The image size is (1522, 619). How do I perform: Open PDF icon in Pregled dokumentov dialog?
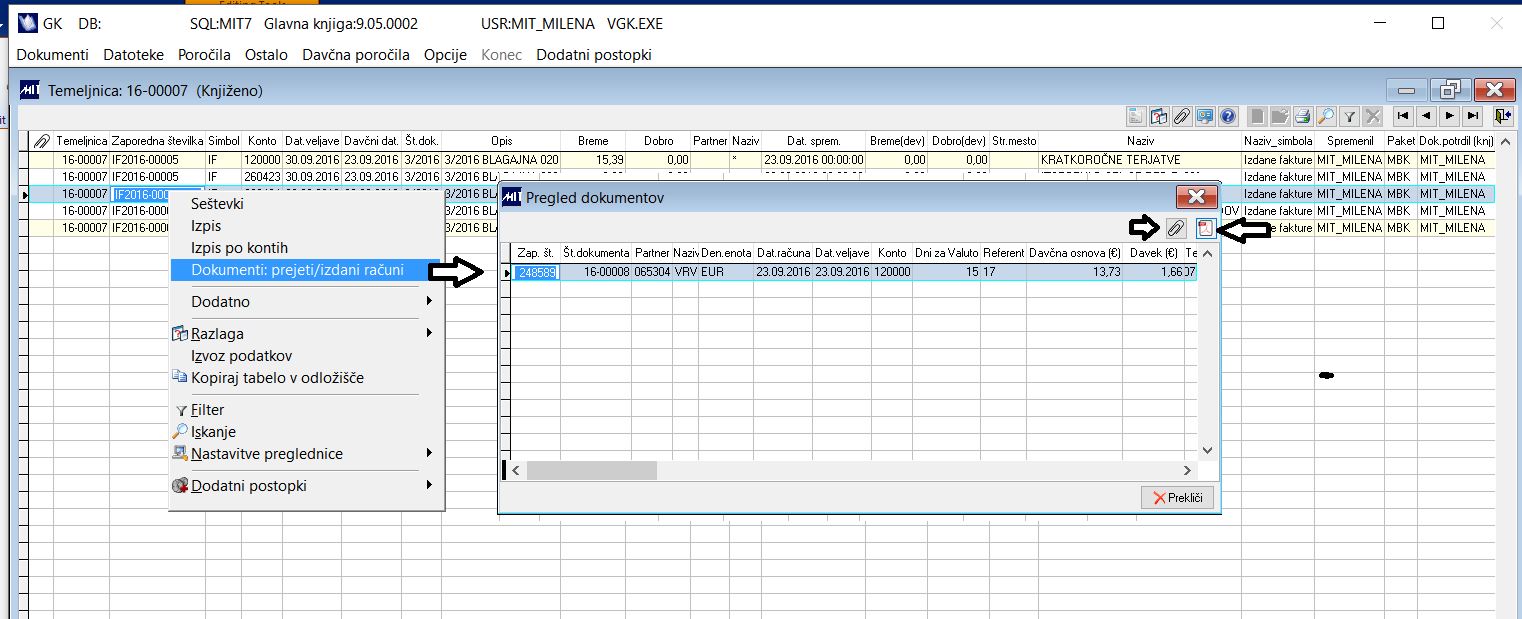tap(1205, 229)
